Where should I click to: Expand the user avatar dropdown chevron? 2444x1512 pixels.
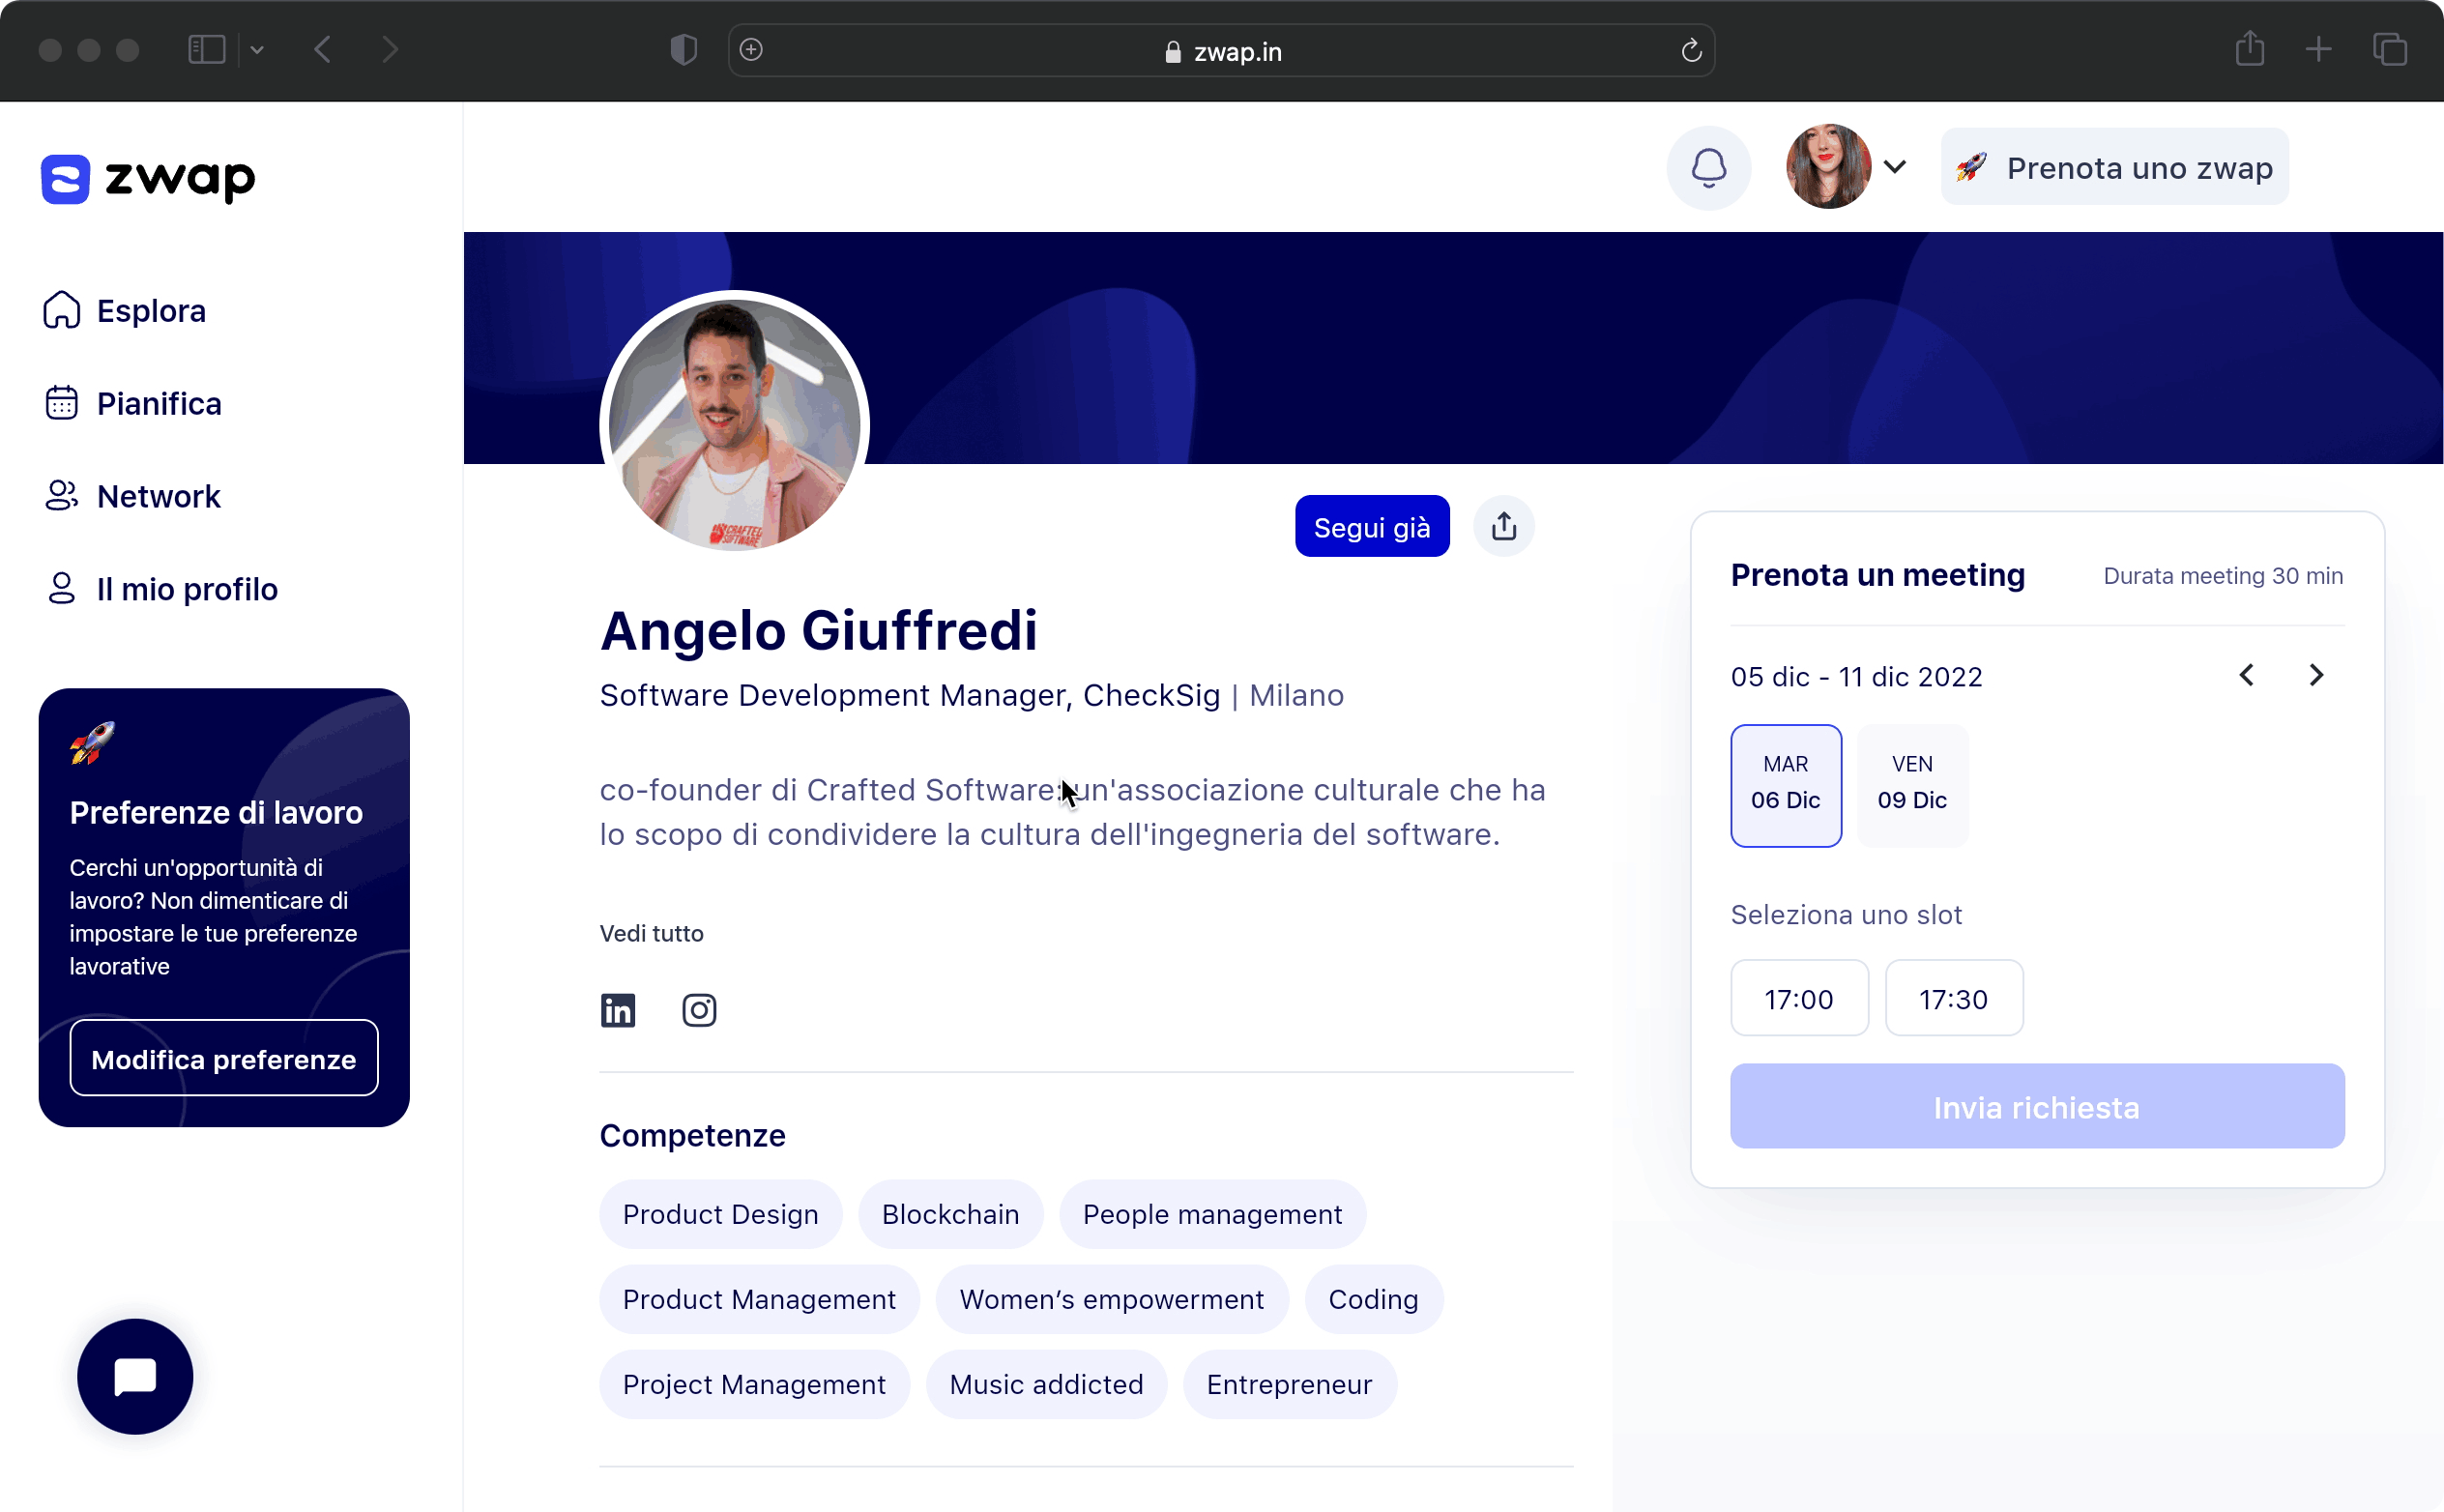pos(1895,167)
